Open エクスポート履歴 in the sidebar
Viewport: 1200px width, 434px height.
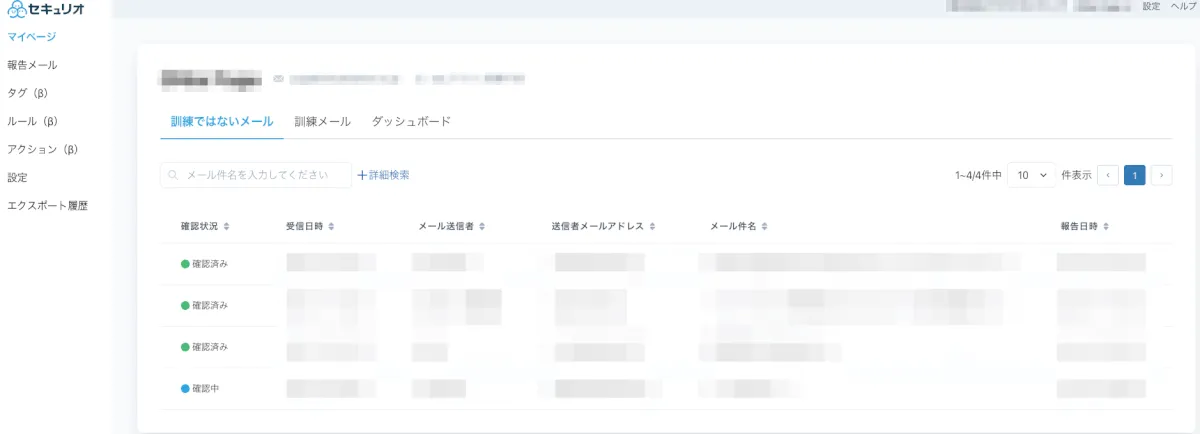(47, 205)
